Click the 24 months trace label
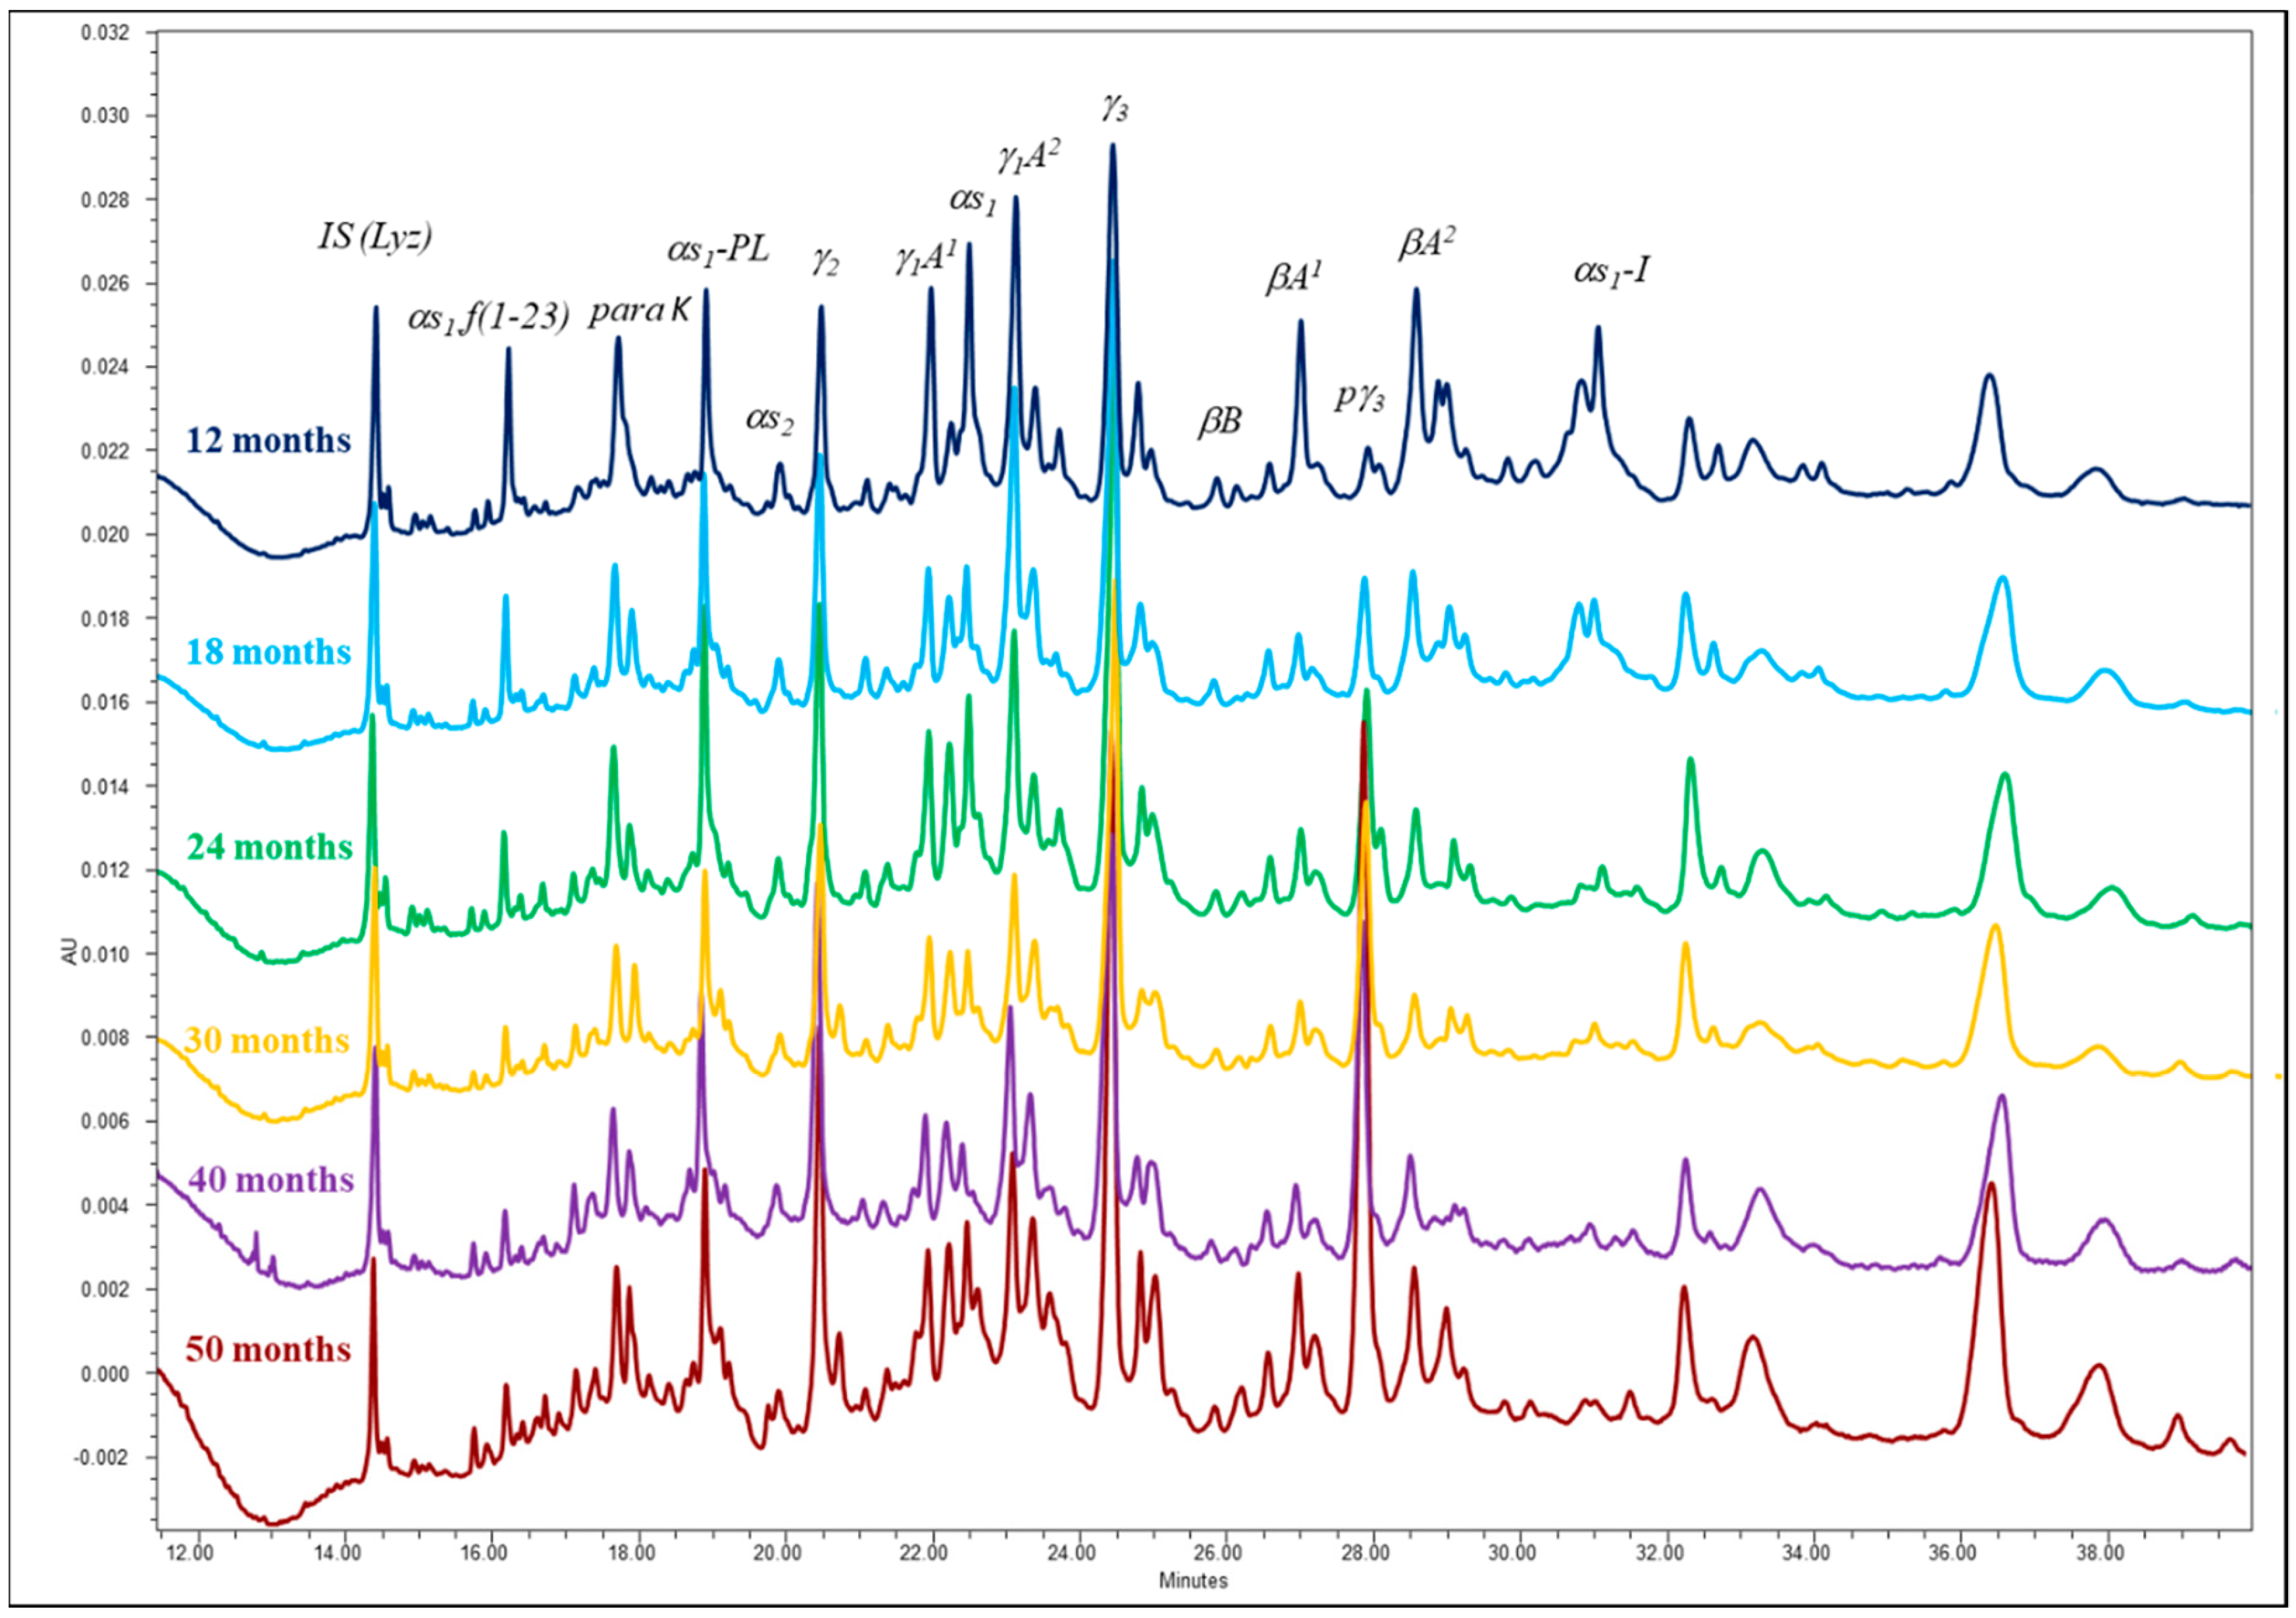This screenshot has height=1618, width=2296. tap(269, 848)
